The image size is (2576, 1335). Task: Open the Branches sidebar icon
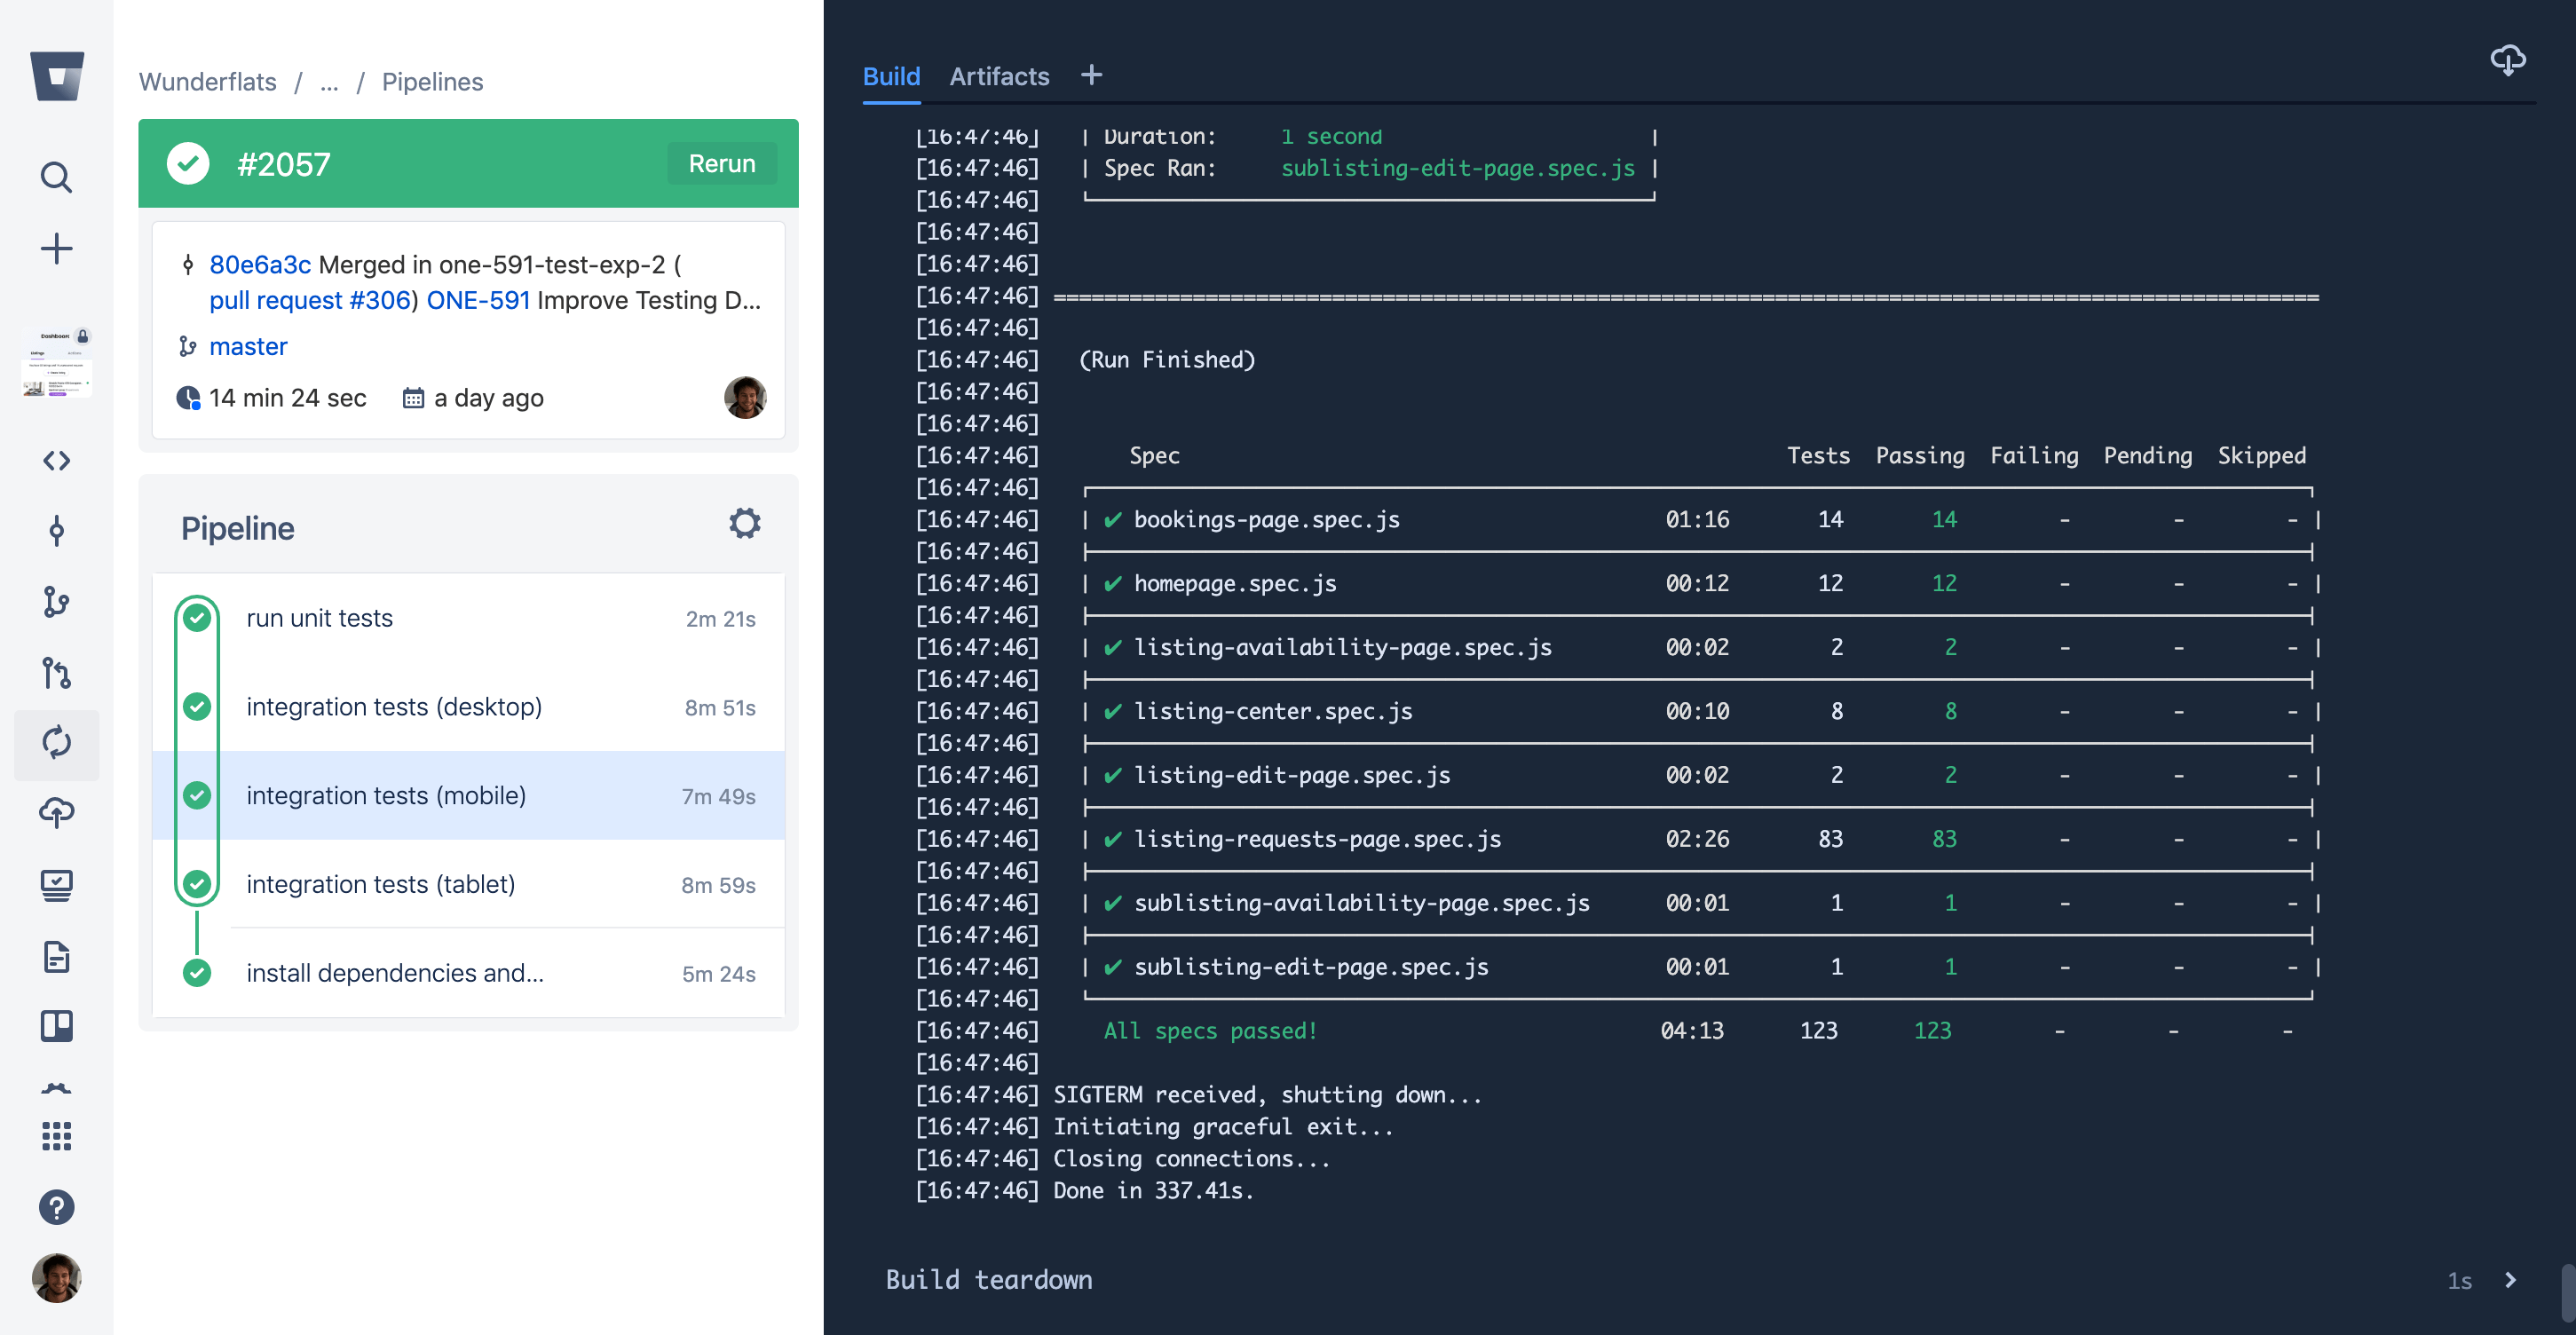click(57, 601)
